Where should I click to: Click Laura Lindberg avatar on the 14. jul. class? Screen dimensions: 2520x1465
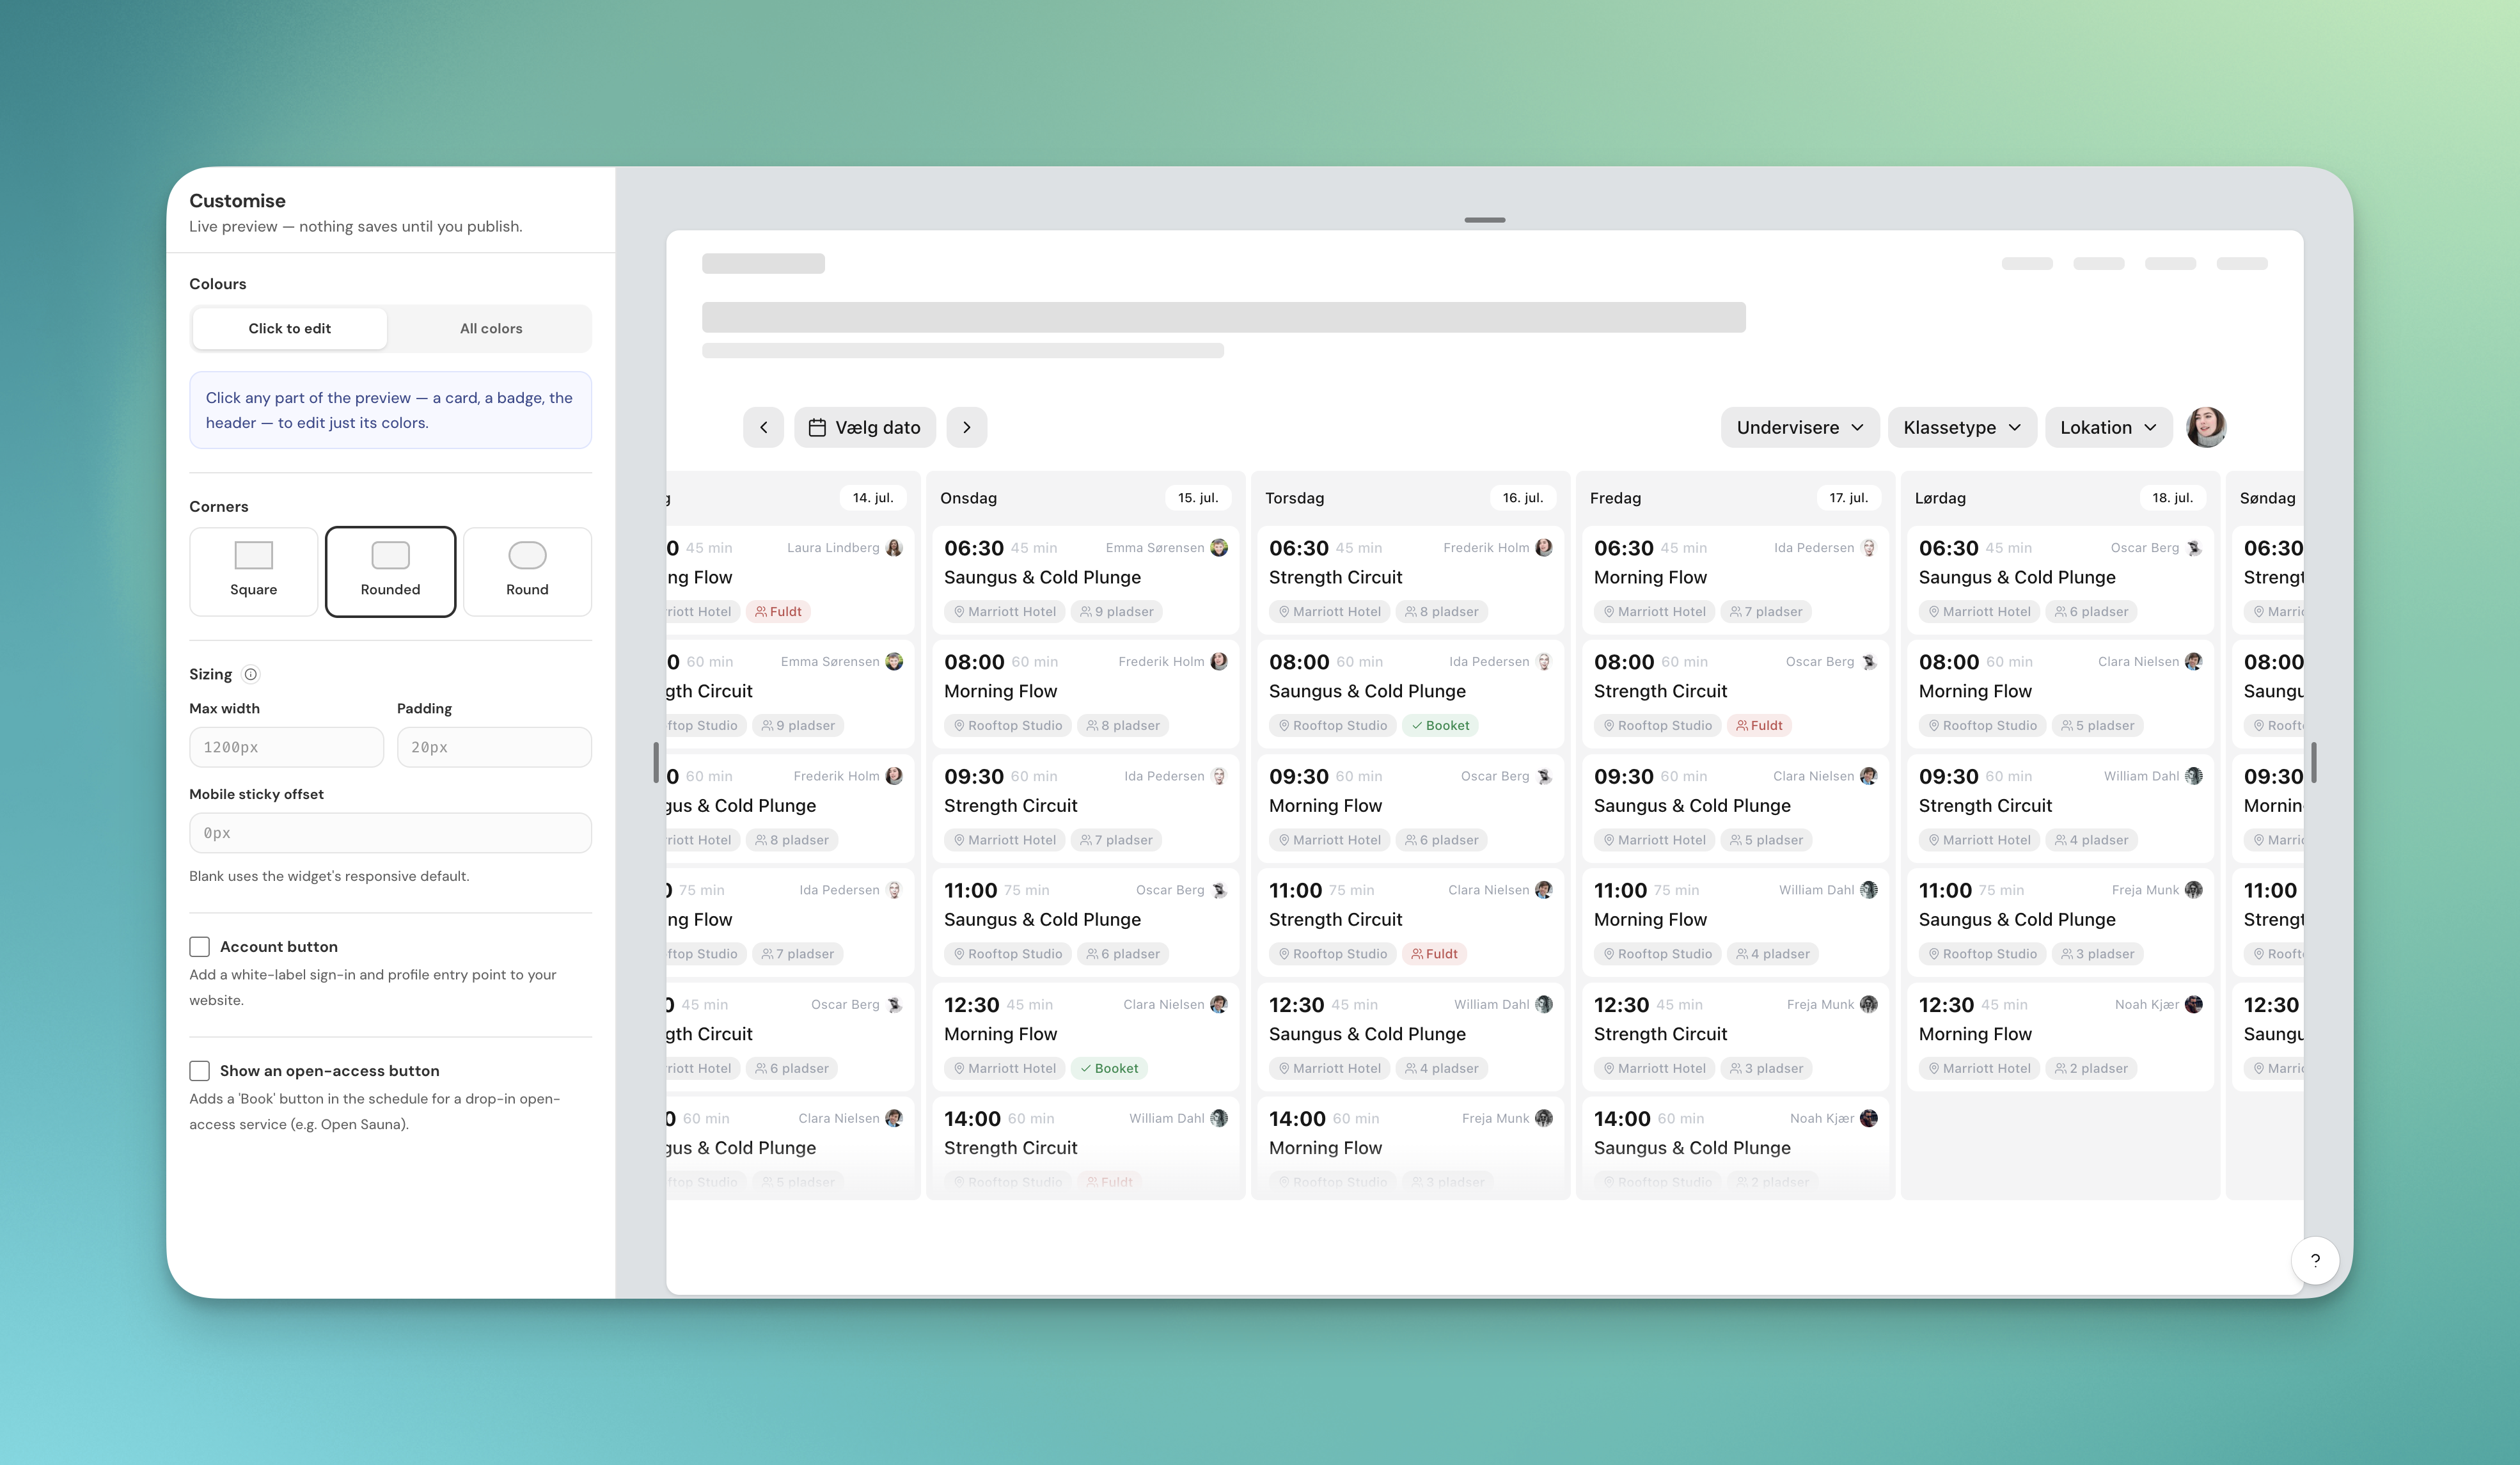[894, 547]
